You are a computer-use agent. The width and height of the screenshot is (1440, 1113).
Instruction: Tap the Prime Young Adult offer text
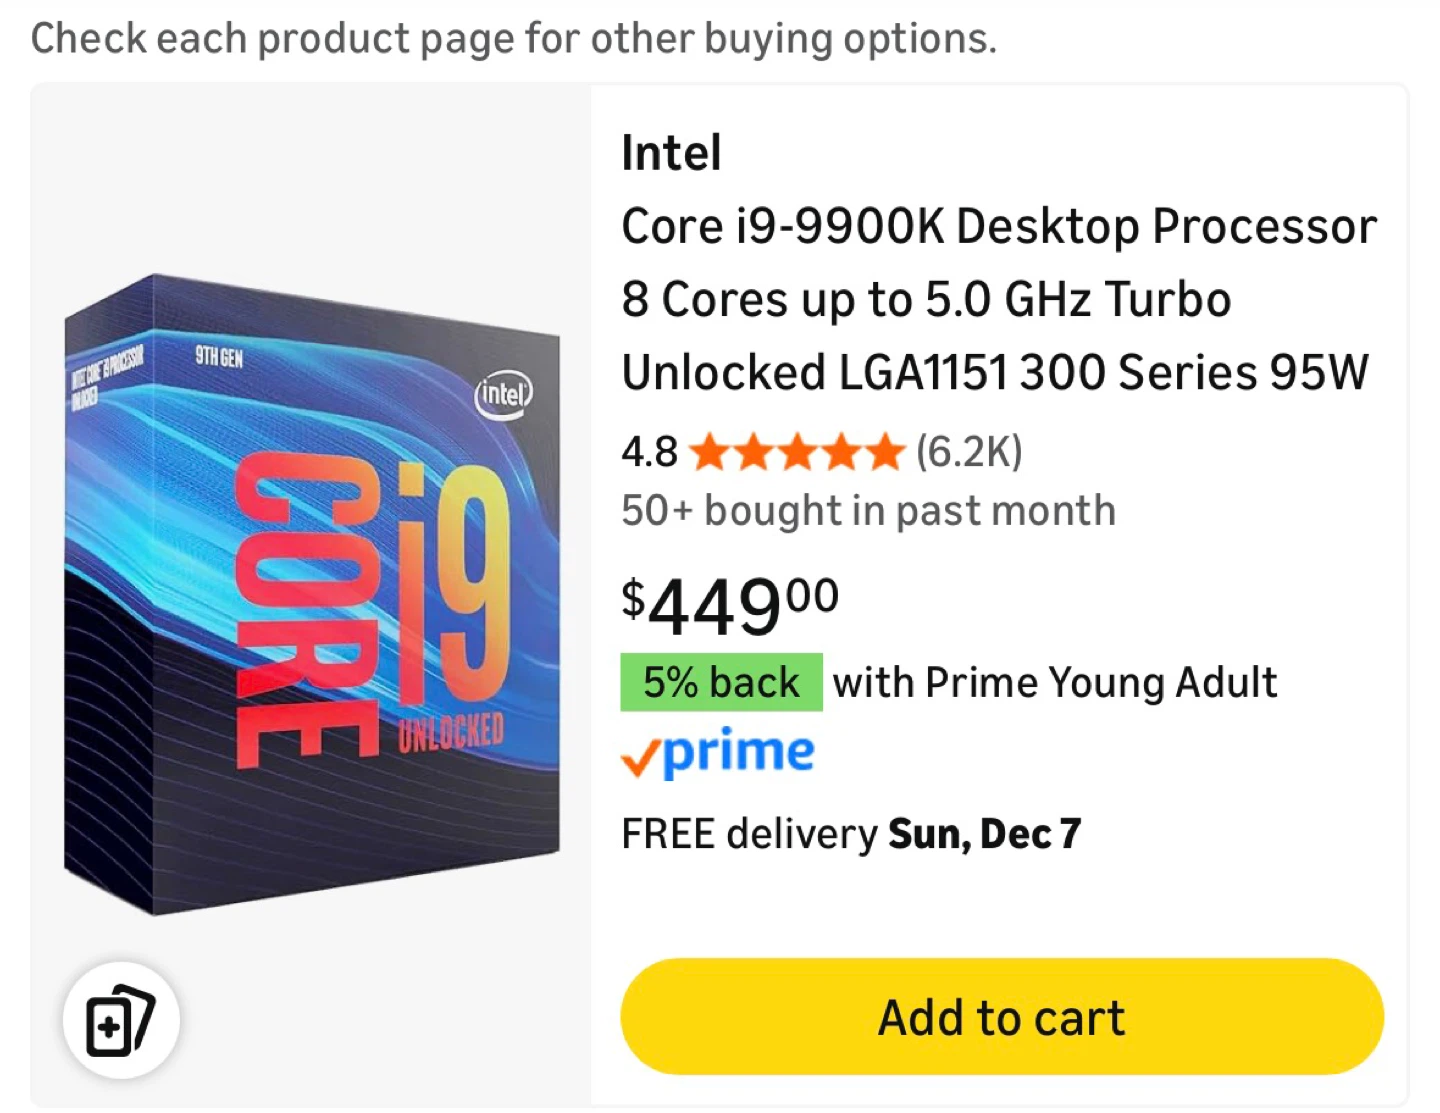(x=1055, y=683)
